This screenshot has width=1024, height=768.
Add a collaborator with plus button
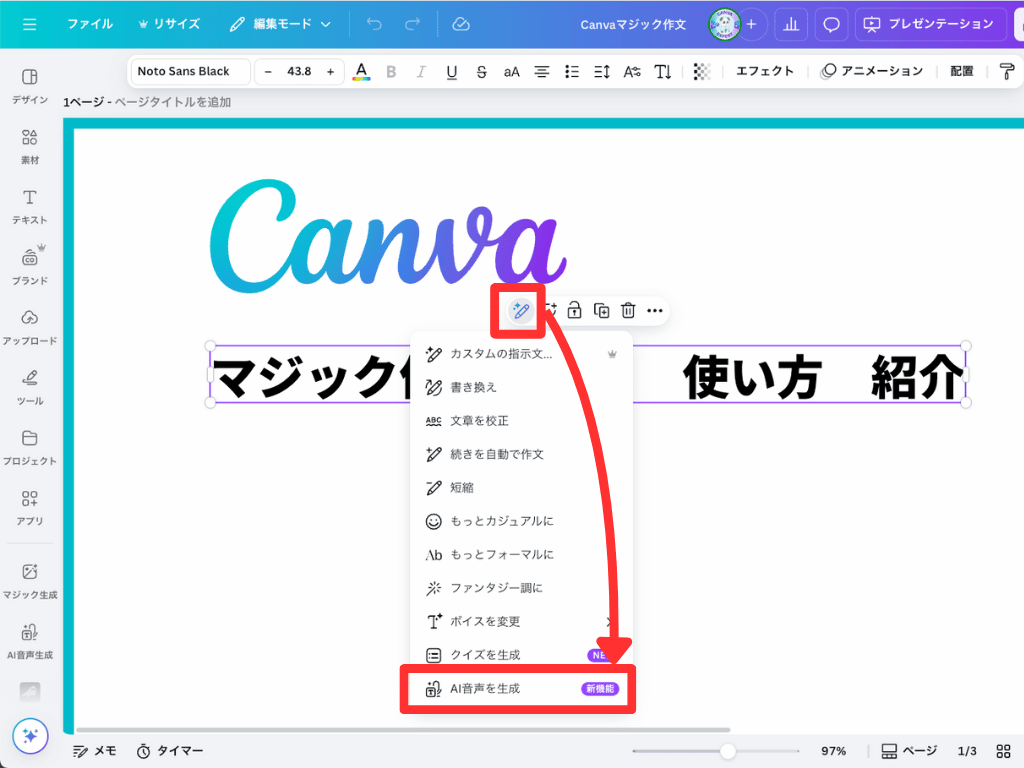click(x=752, y=24)
